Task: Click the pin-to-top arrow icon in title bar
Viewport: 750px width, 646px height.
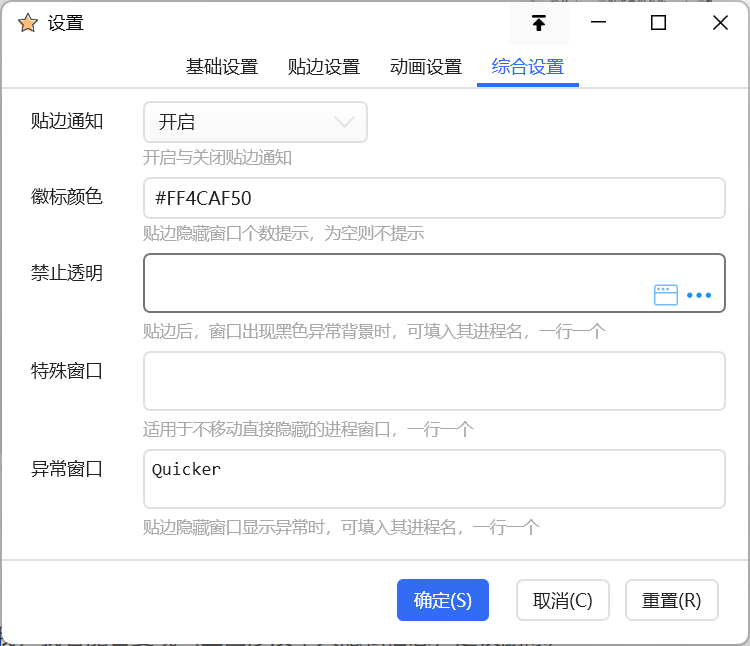Action: [x=539, y=23]
